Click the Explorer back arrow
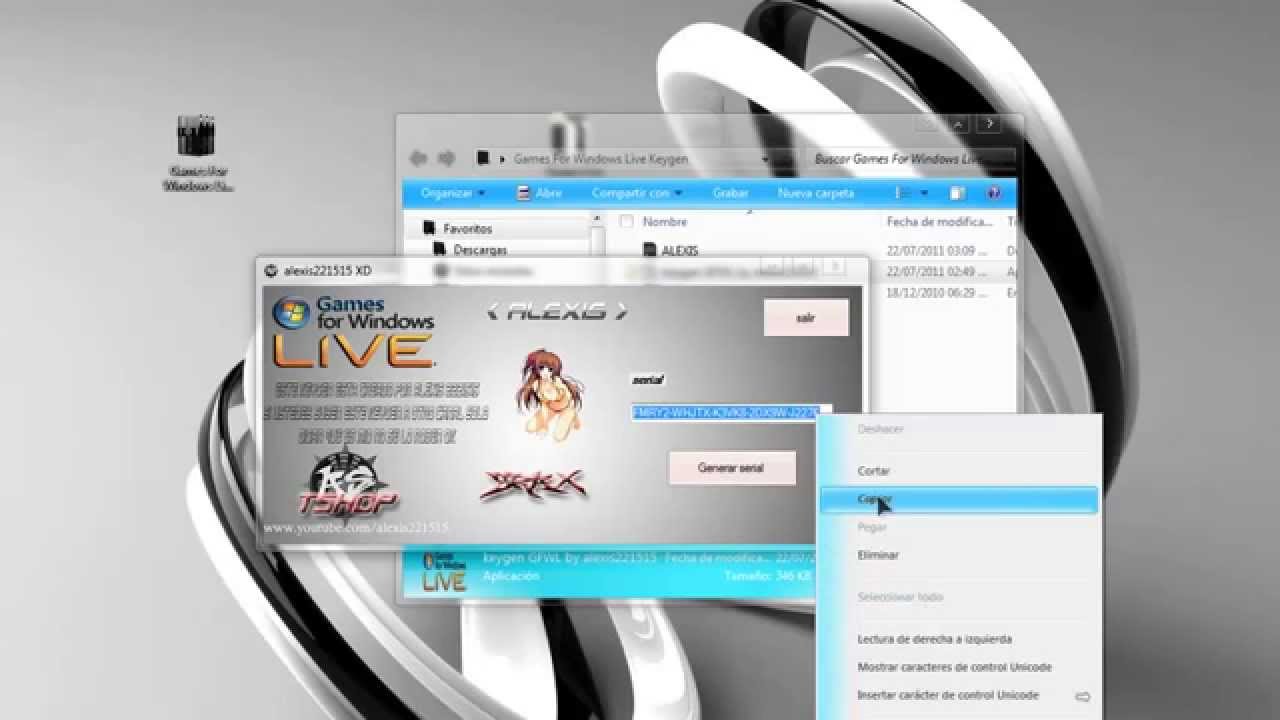1280x720 pixels. point(418,158)
